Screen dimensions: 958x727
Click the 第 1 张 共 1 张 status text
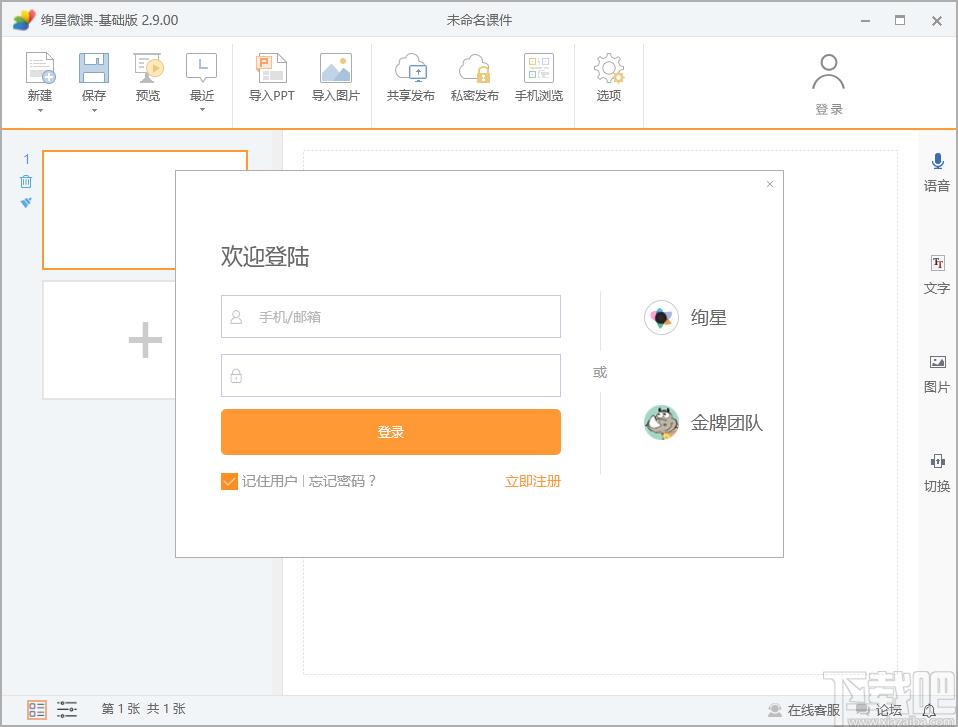pyautogui.click(x=144, y=709)
